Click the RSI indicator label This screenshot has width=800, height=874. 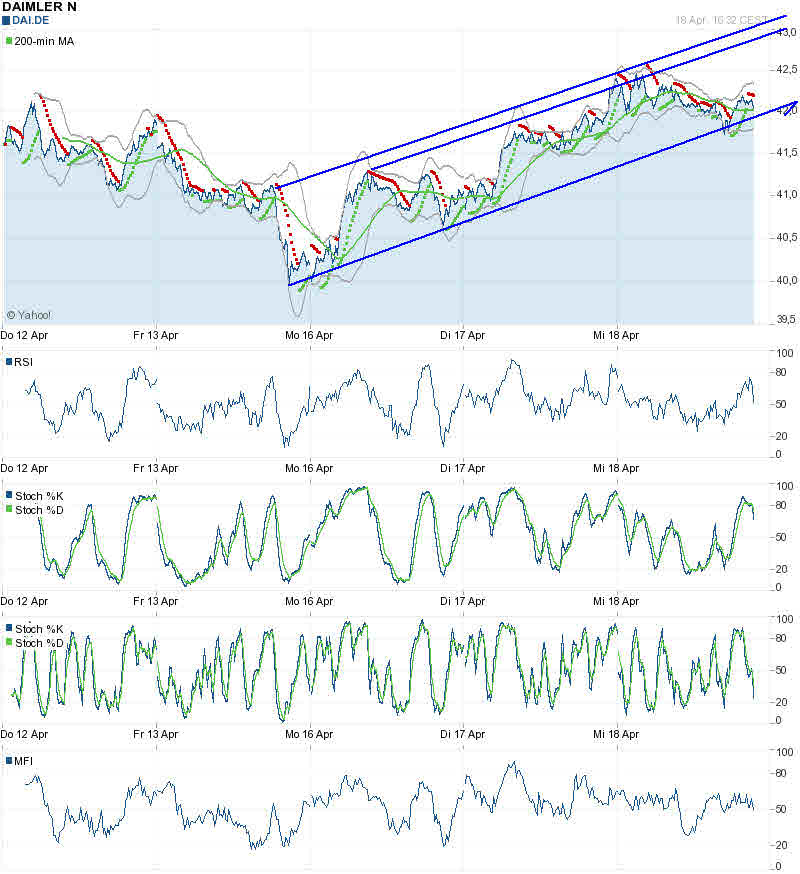(23, 362)
